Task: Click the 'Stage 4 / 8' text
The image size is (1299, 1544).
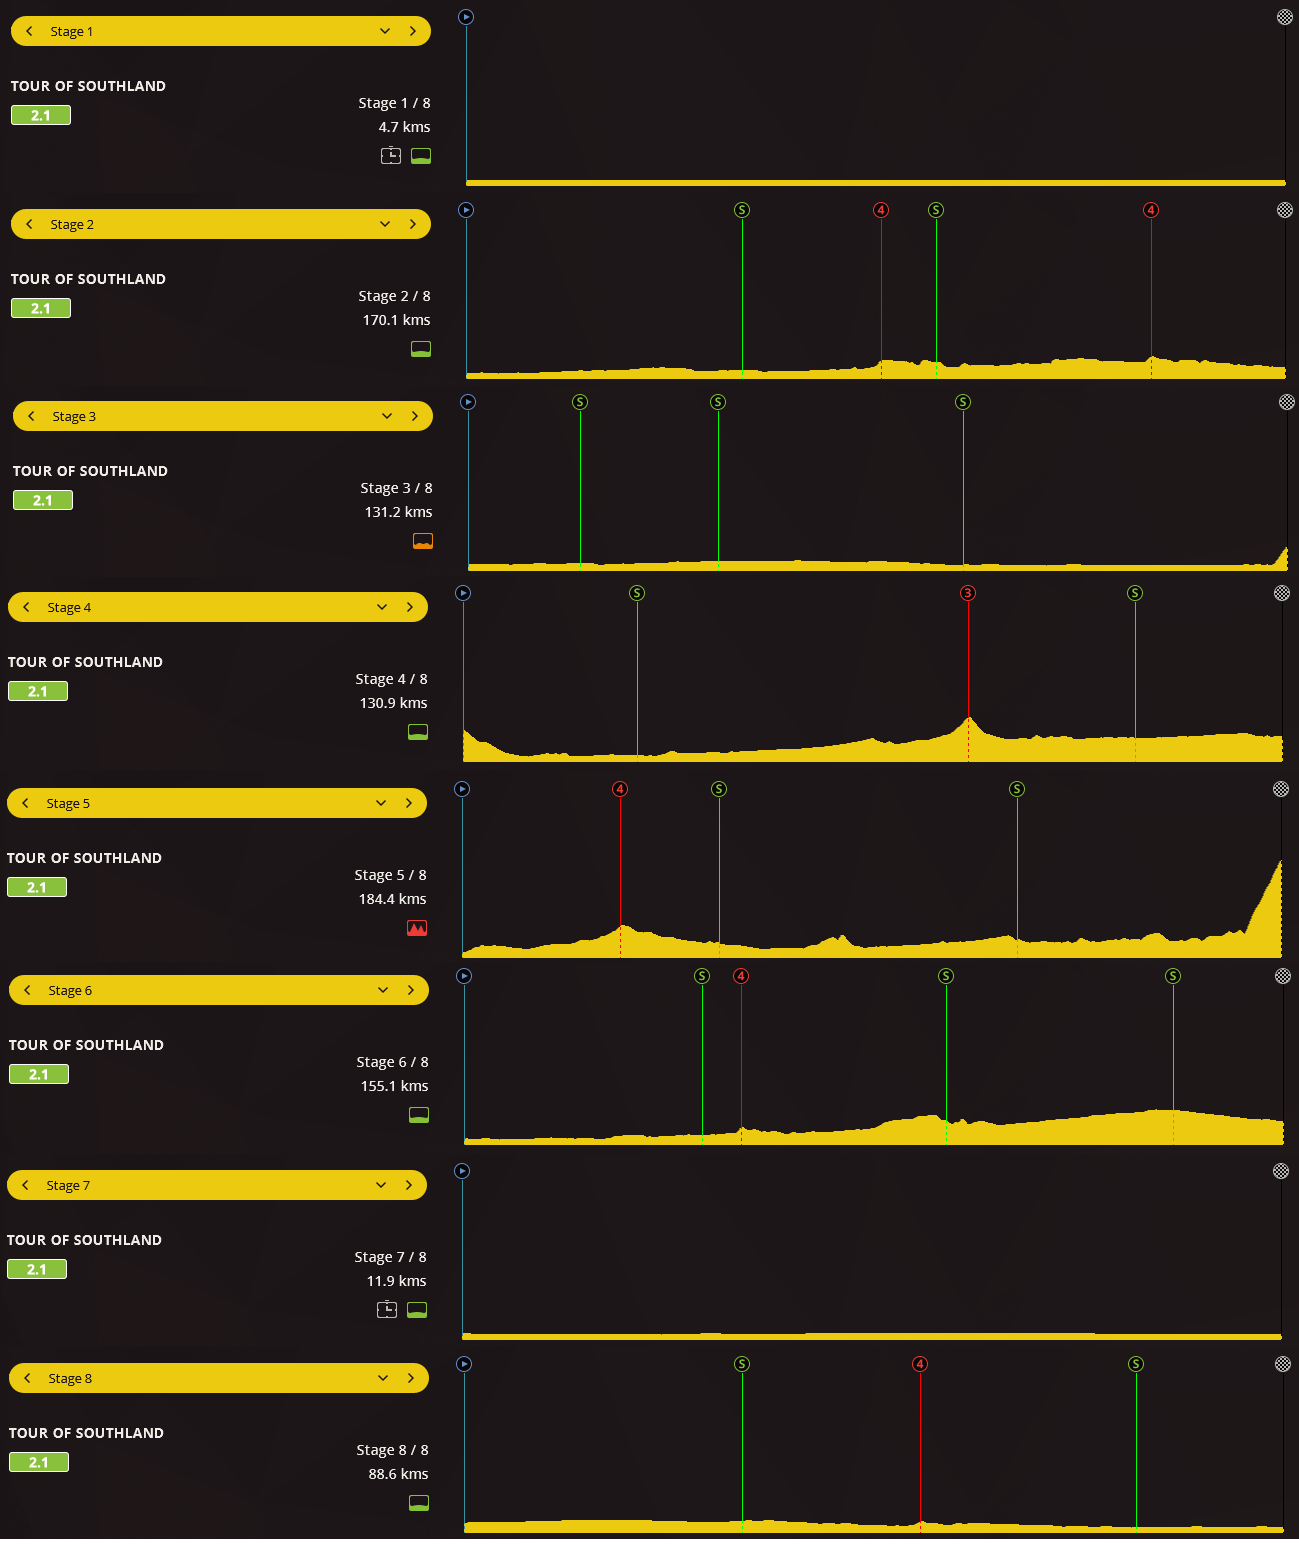Action: pyautogui.click(x=391, y=679)
